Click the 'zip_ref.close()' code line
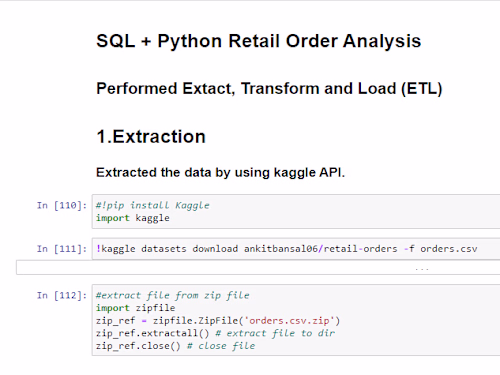Screen dimensions: 500x375 [175, 346]
